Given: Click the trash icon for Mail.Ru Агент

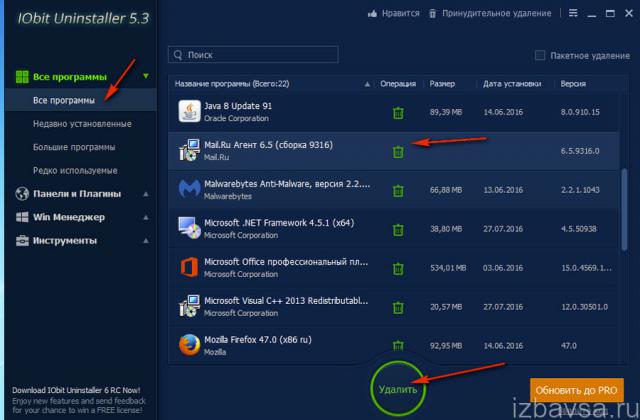Looking at the screenshot, I should [398, 152].
